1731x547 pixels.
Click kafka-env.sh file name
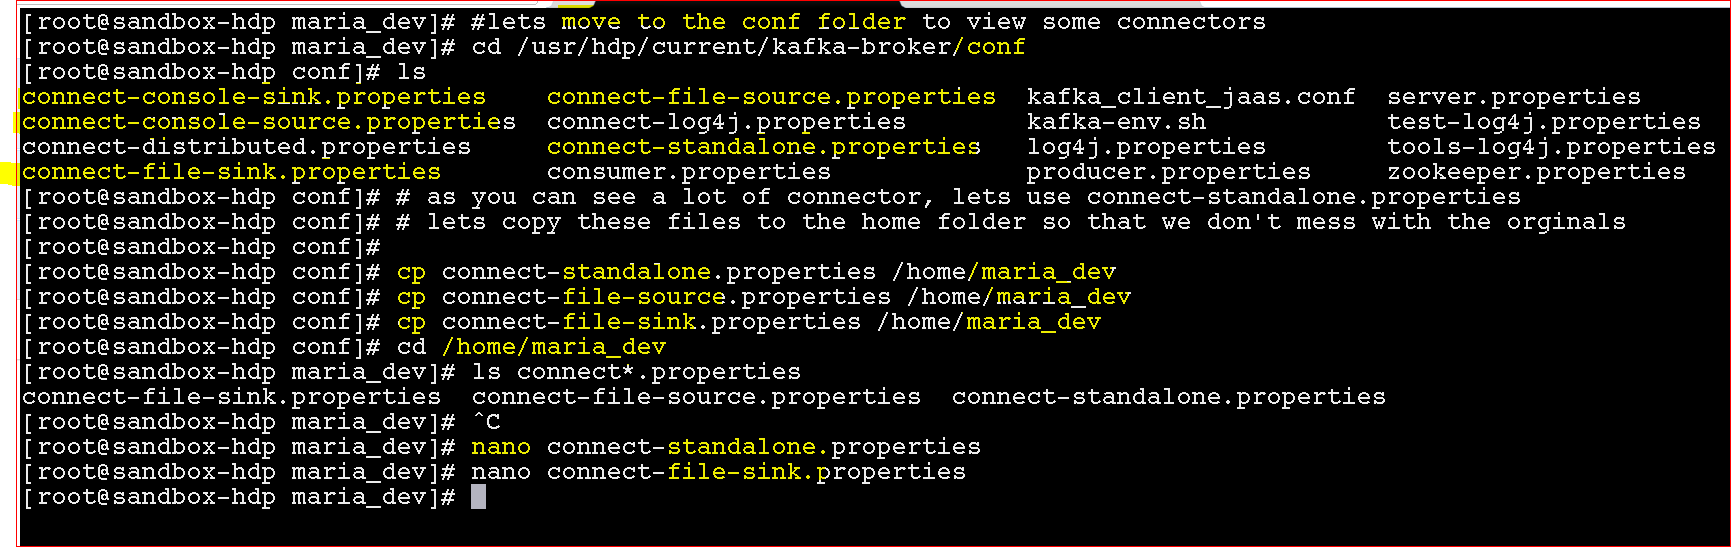click(x=1116, y=122)
